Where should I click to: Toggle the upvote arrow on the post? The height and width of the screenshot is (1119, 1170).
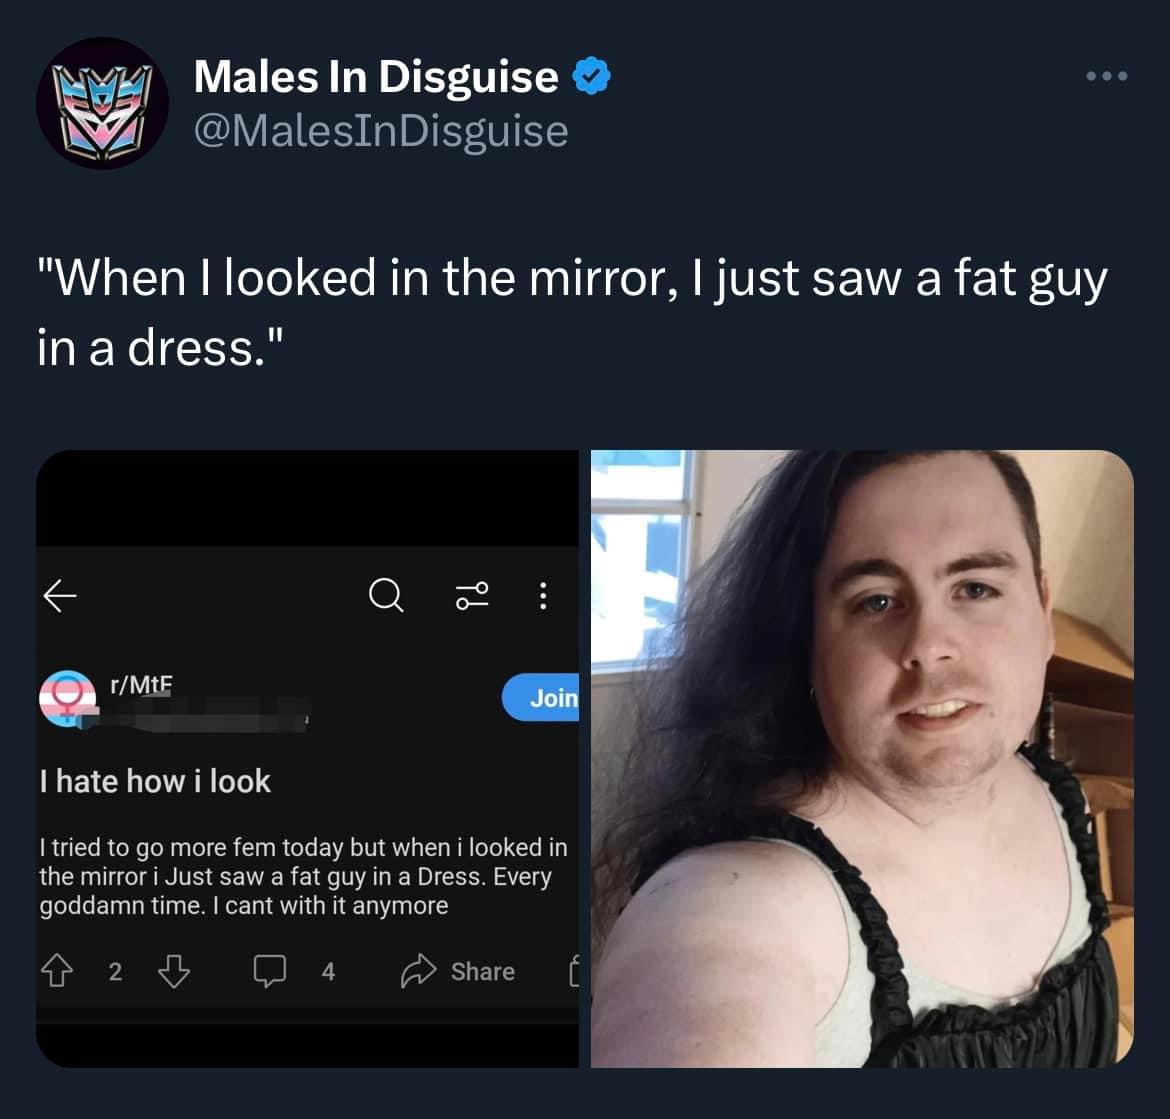(x=57, y=971)
